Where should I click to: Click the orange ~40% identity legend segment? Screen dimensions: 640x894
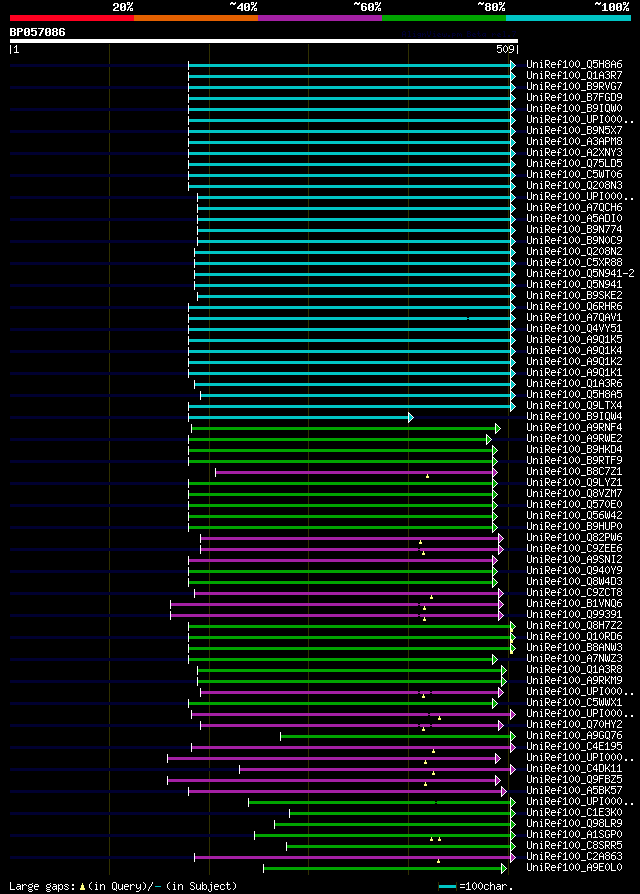196,18
